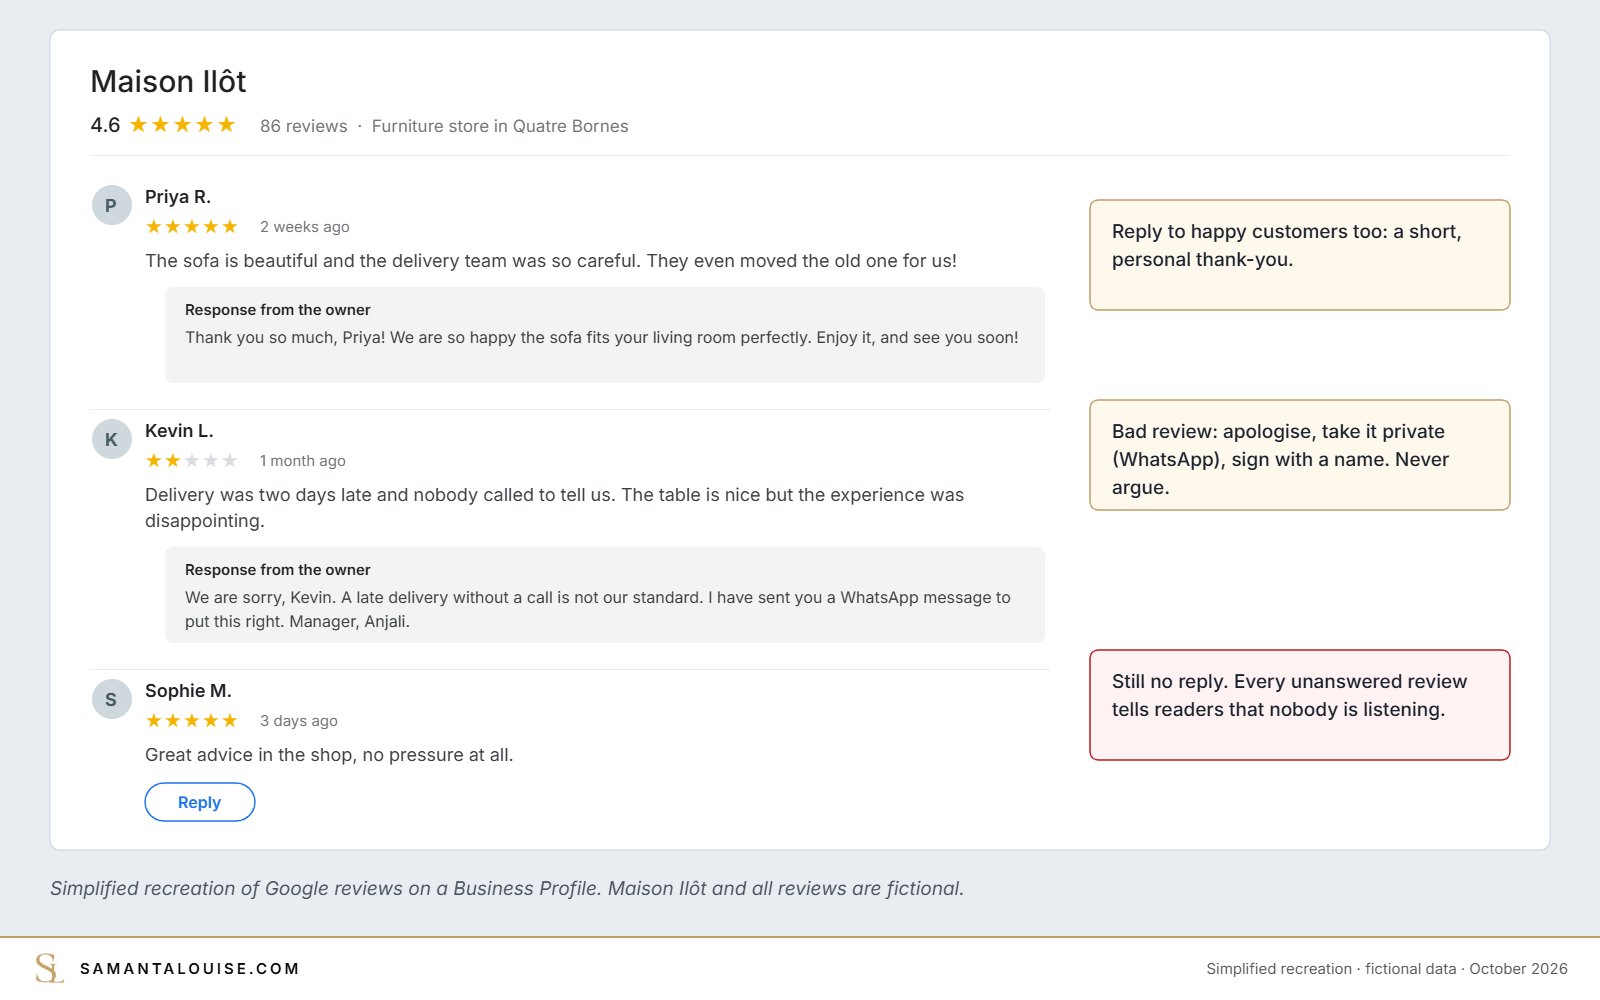Click the SL logo in the footer
Image resolution: width=1600 pixels, height=1000 pixels.
pyautogui.click(x=49, y=968)
